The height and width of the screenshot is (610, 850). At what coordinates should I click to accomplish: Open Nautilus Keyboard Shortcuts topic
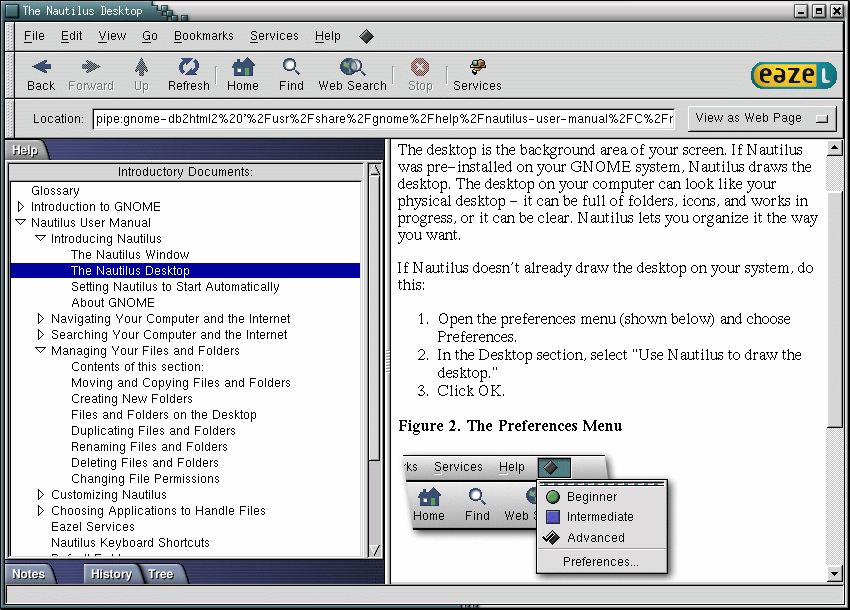coord(130,543)
